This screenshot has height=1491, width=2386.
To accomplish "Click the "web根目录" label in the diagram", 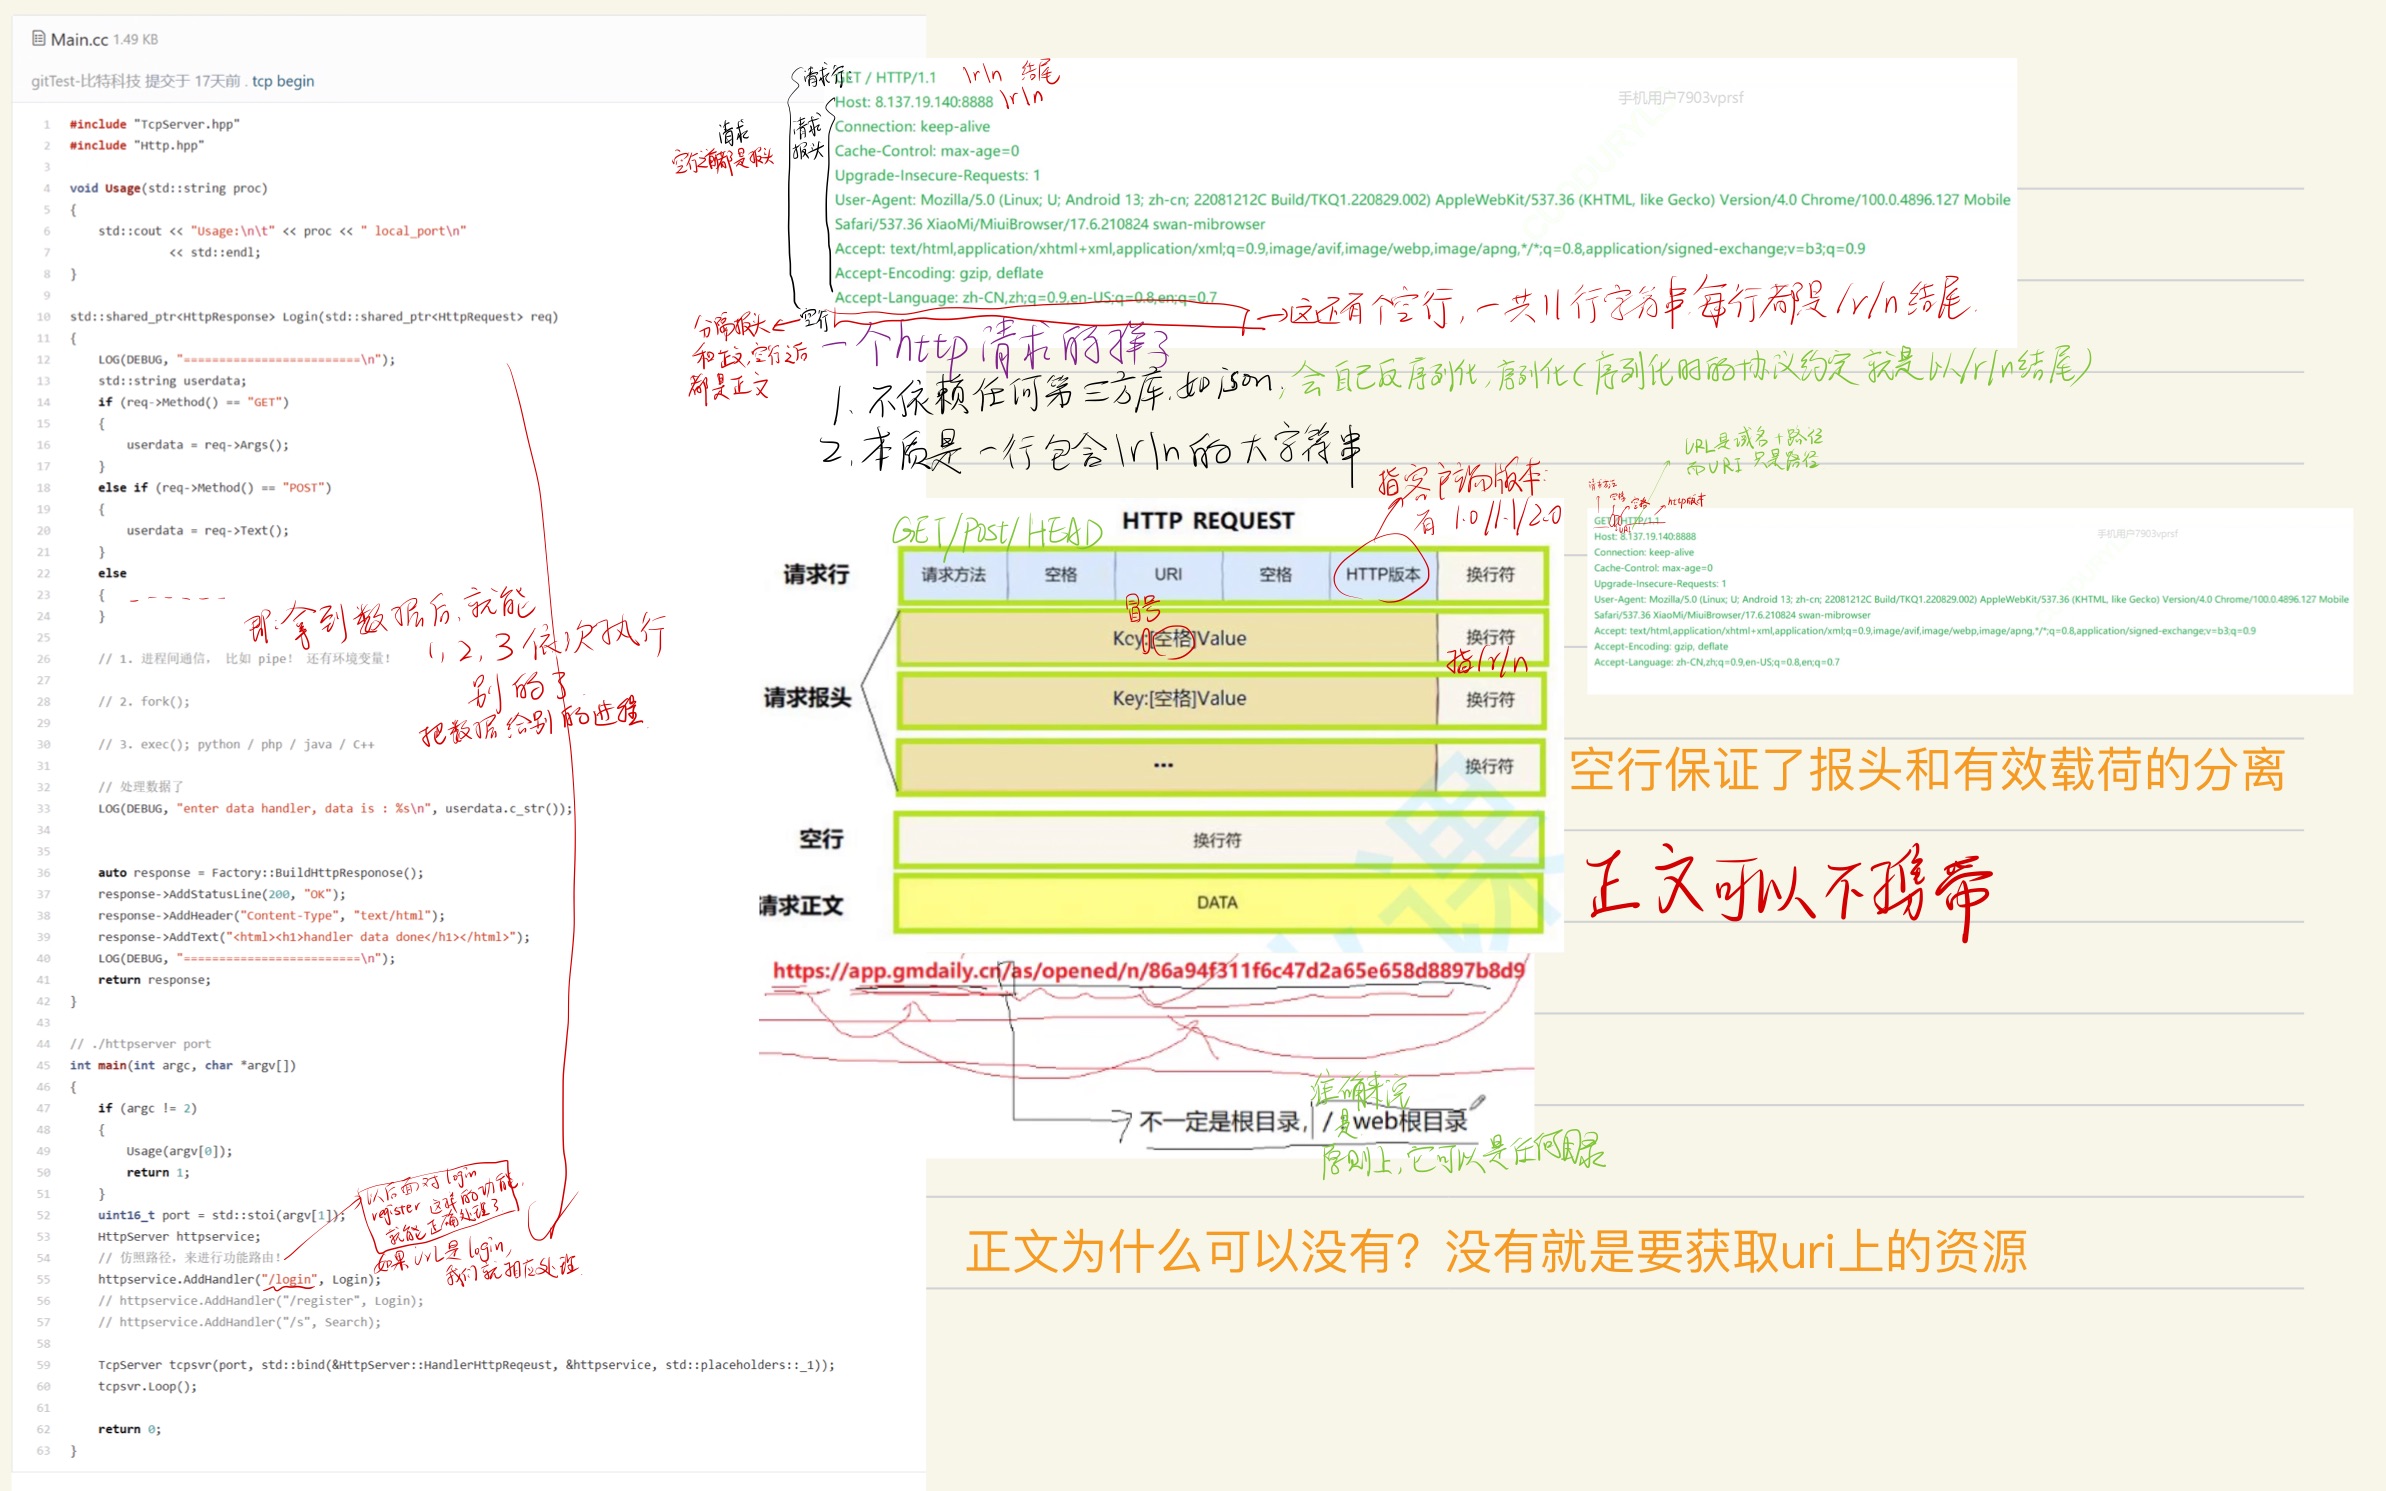I will (1407, 1122).
